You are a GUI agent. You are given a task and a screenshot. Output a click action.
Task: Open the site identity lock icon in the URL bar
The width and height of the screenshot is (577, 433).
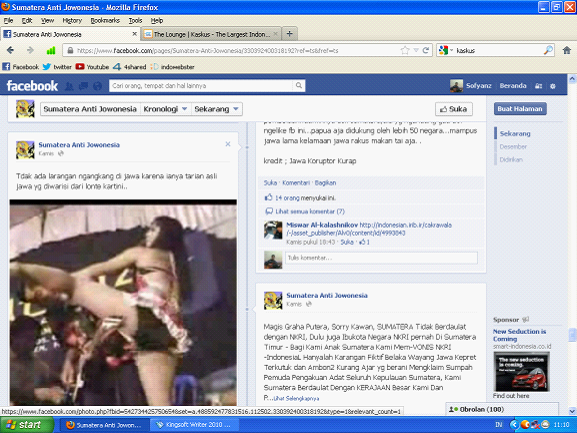click(70, 50)
